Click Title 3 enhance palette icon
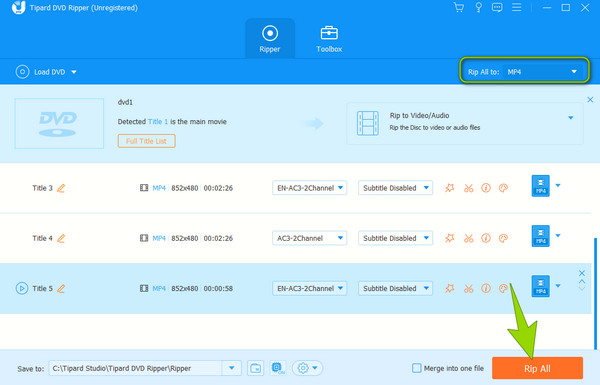This screenshot has height=385, width=600. [x=504, y=188]
